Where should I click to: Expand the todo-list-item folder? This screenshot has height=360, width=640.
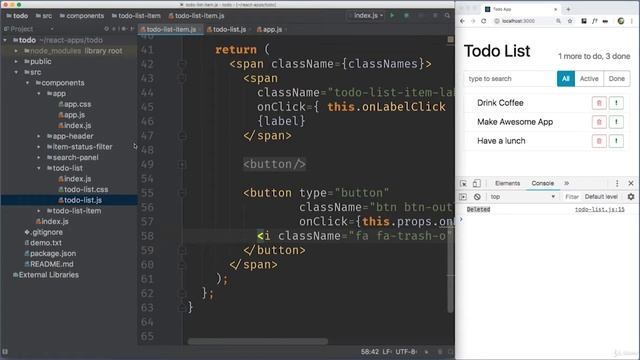39,211
